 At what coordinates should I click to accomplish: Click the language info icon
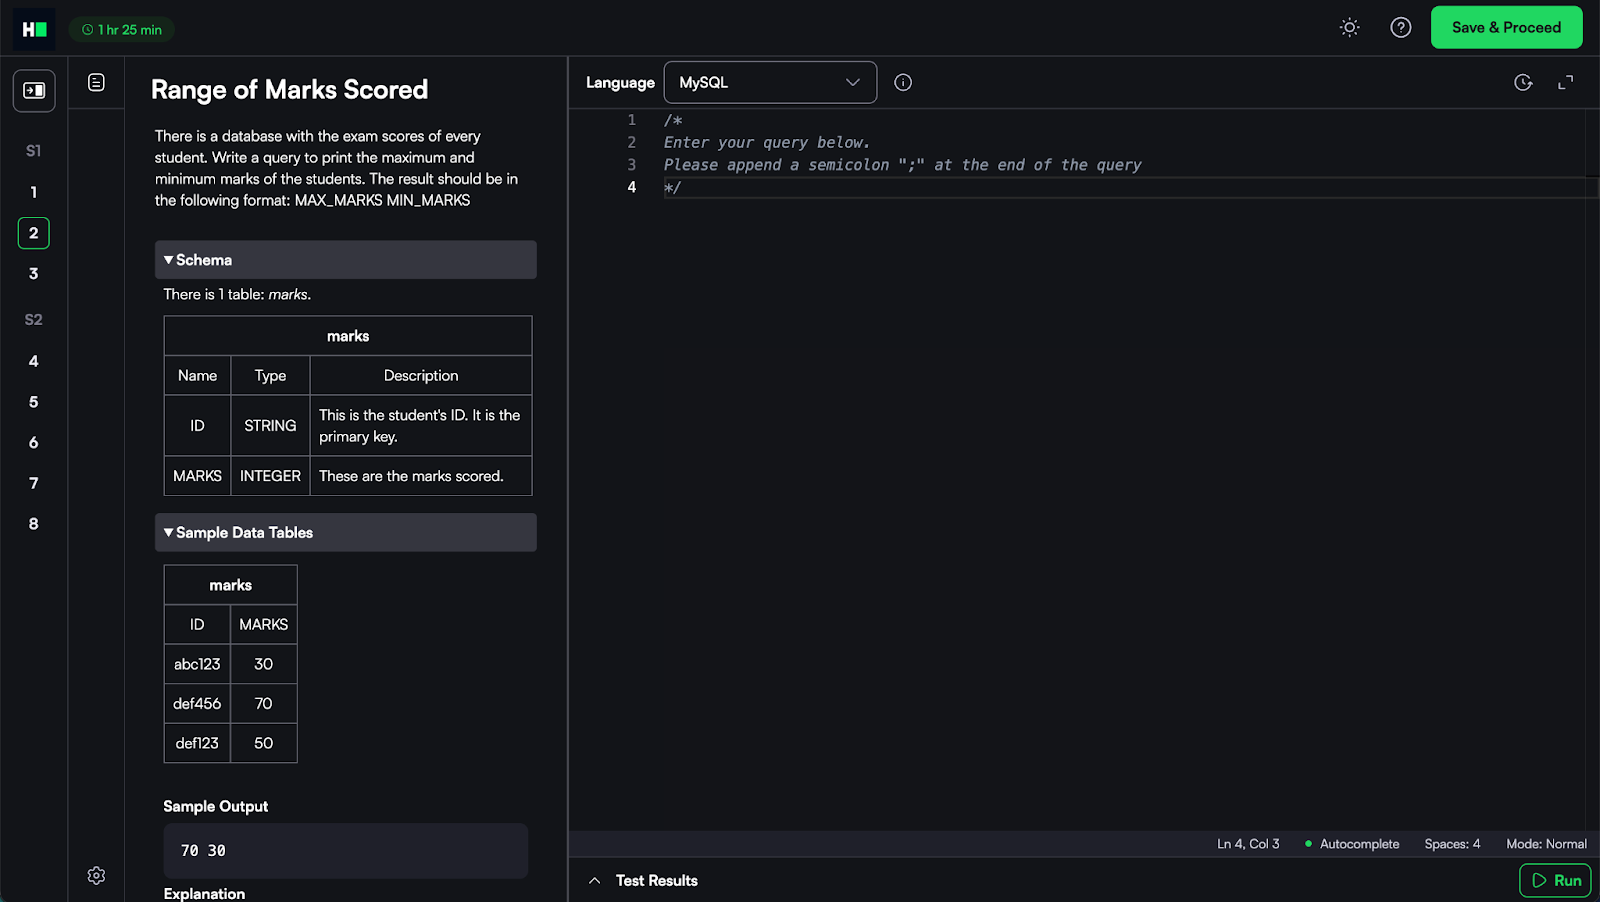coord(903,83)
